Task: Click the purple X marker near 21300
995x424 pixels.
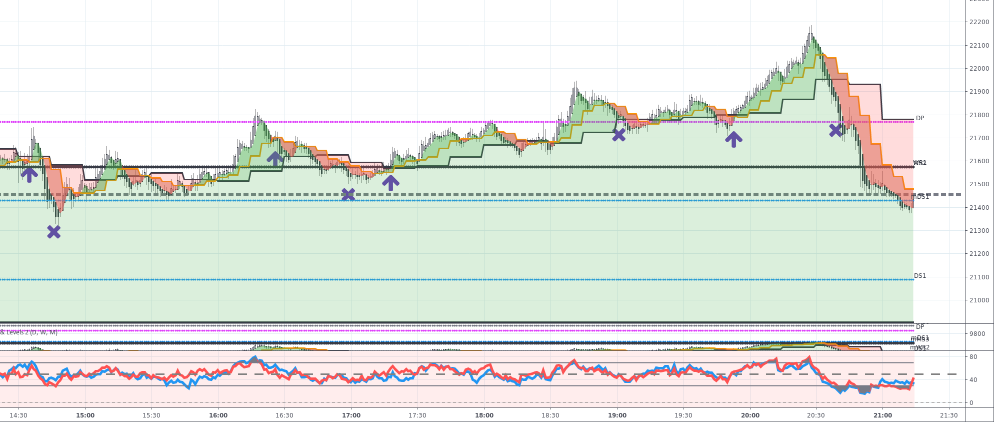Action: (54, 232)
